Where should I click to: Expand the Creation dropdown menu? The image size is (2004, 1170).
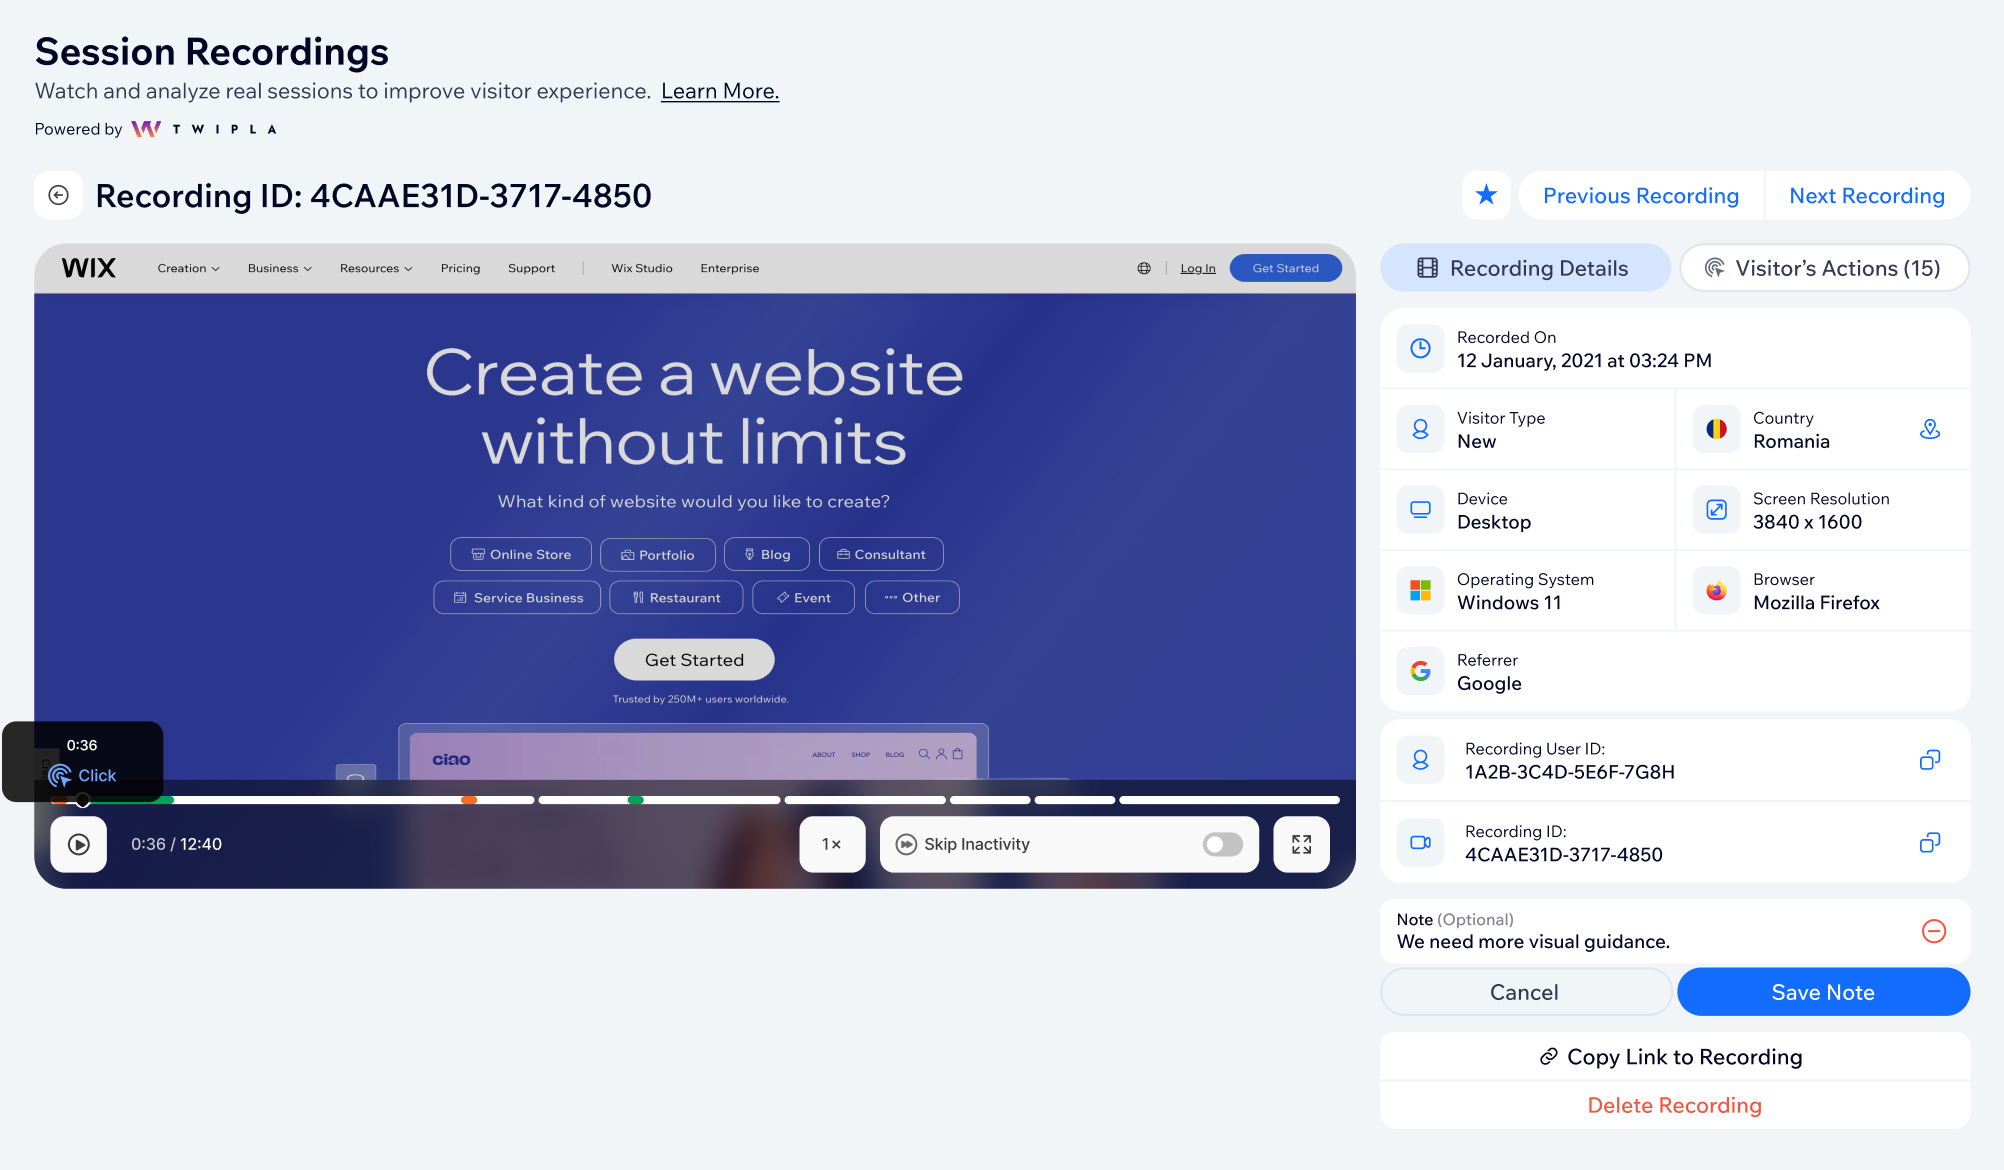click(185, 267)
